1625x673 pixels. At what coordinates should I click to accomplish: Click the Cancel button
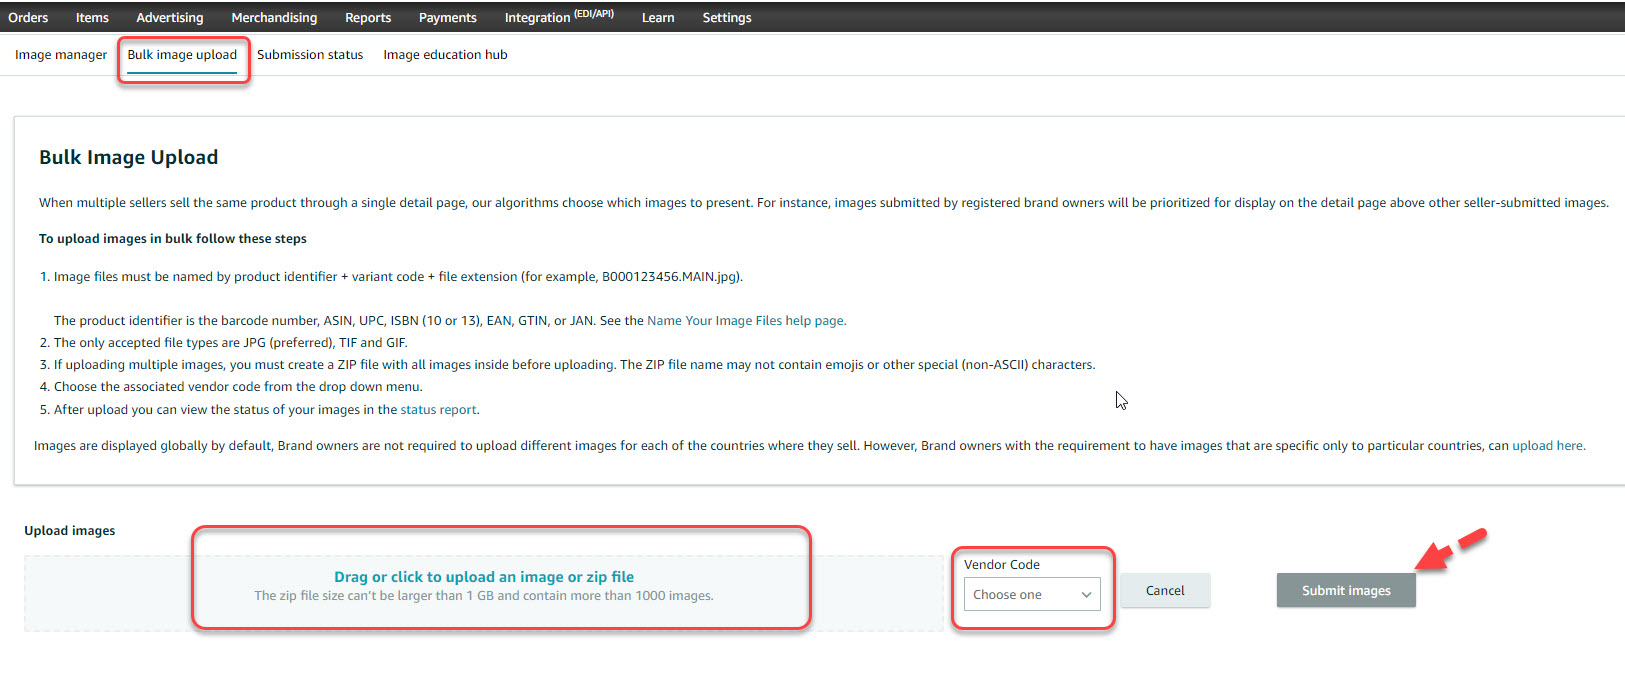(x=1165, y=591)
